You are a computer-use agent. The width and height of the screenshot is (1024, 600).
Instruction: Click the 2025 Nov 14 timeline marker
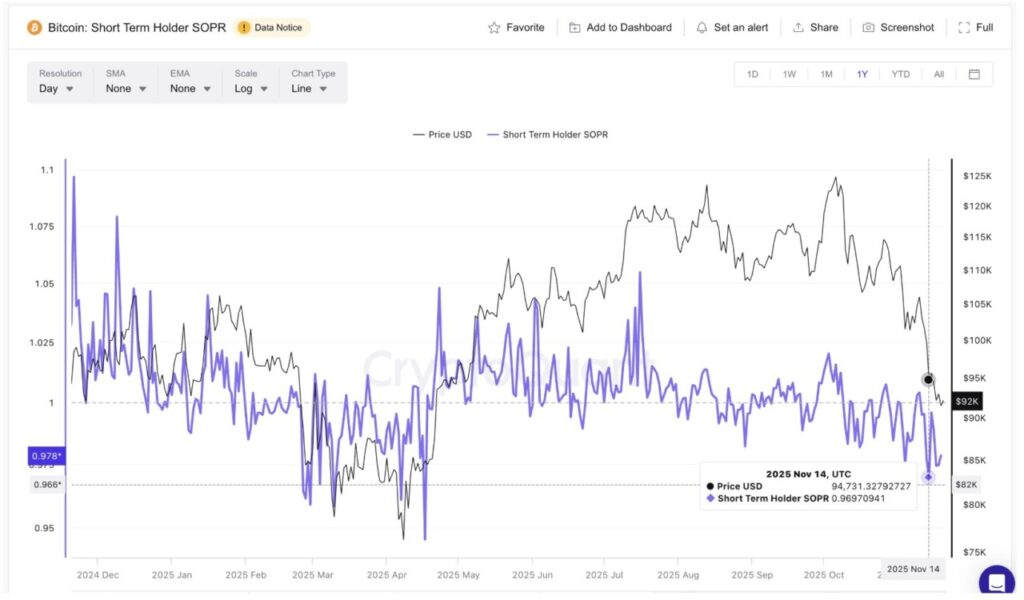pyautogui.click(x=914, y=569)
